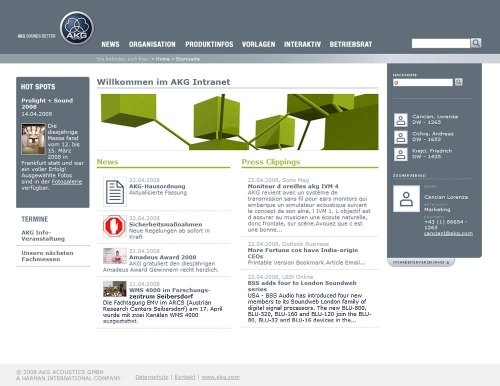
Task: Open the BETRIEBSRAT menu
Action: coord(351,44)
